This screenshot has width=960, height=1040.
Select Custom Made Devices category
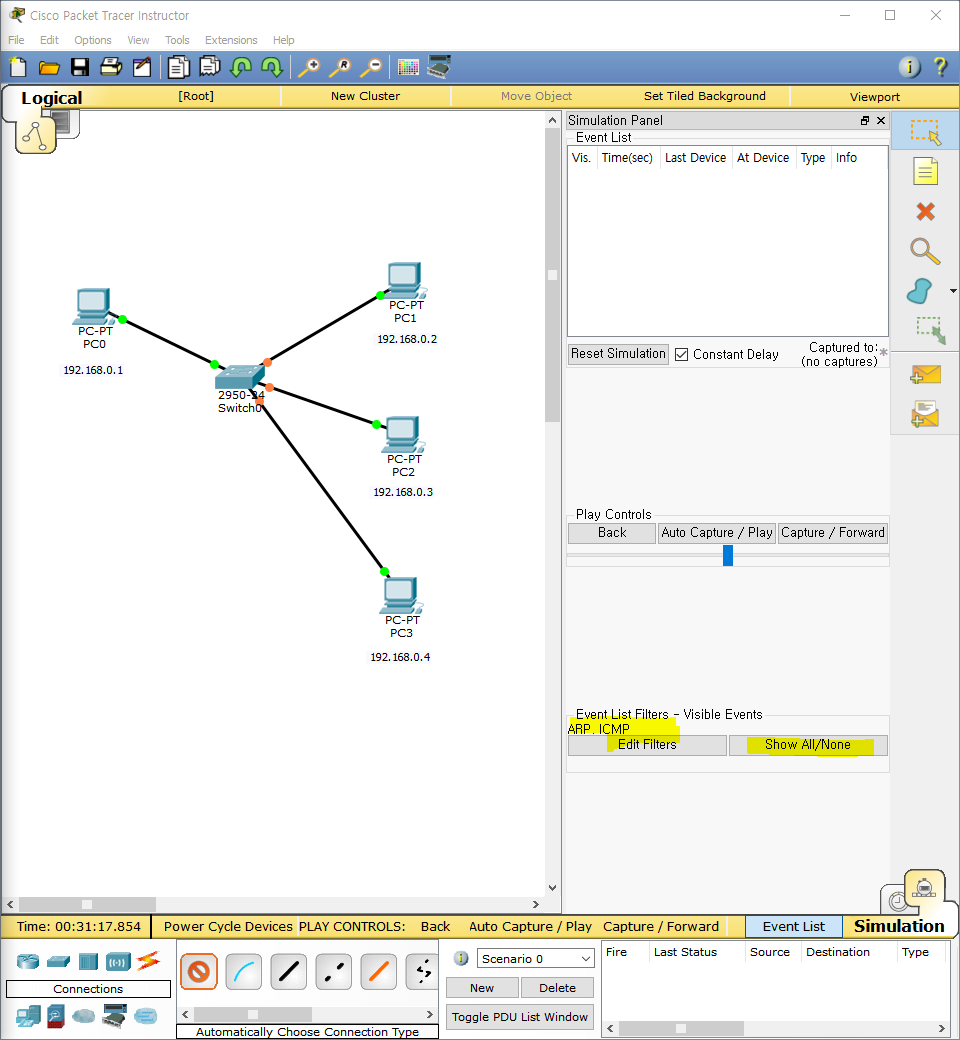pos(114,1015)
